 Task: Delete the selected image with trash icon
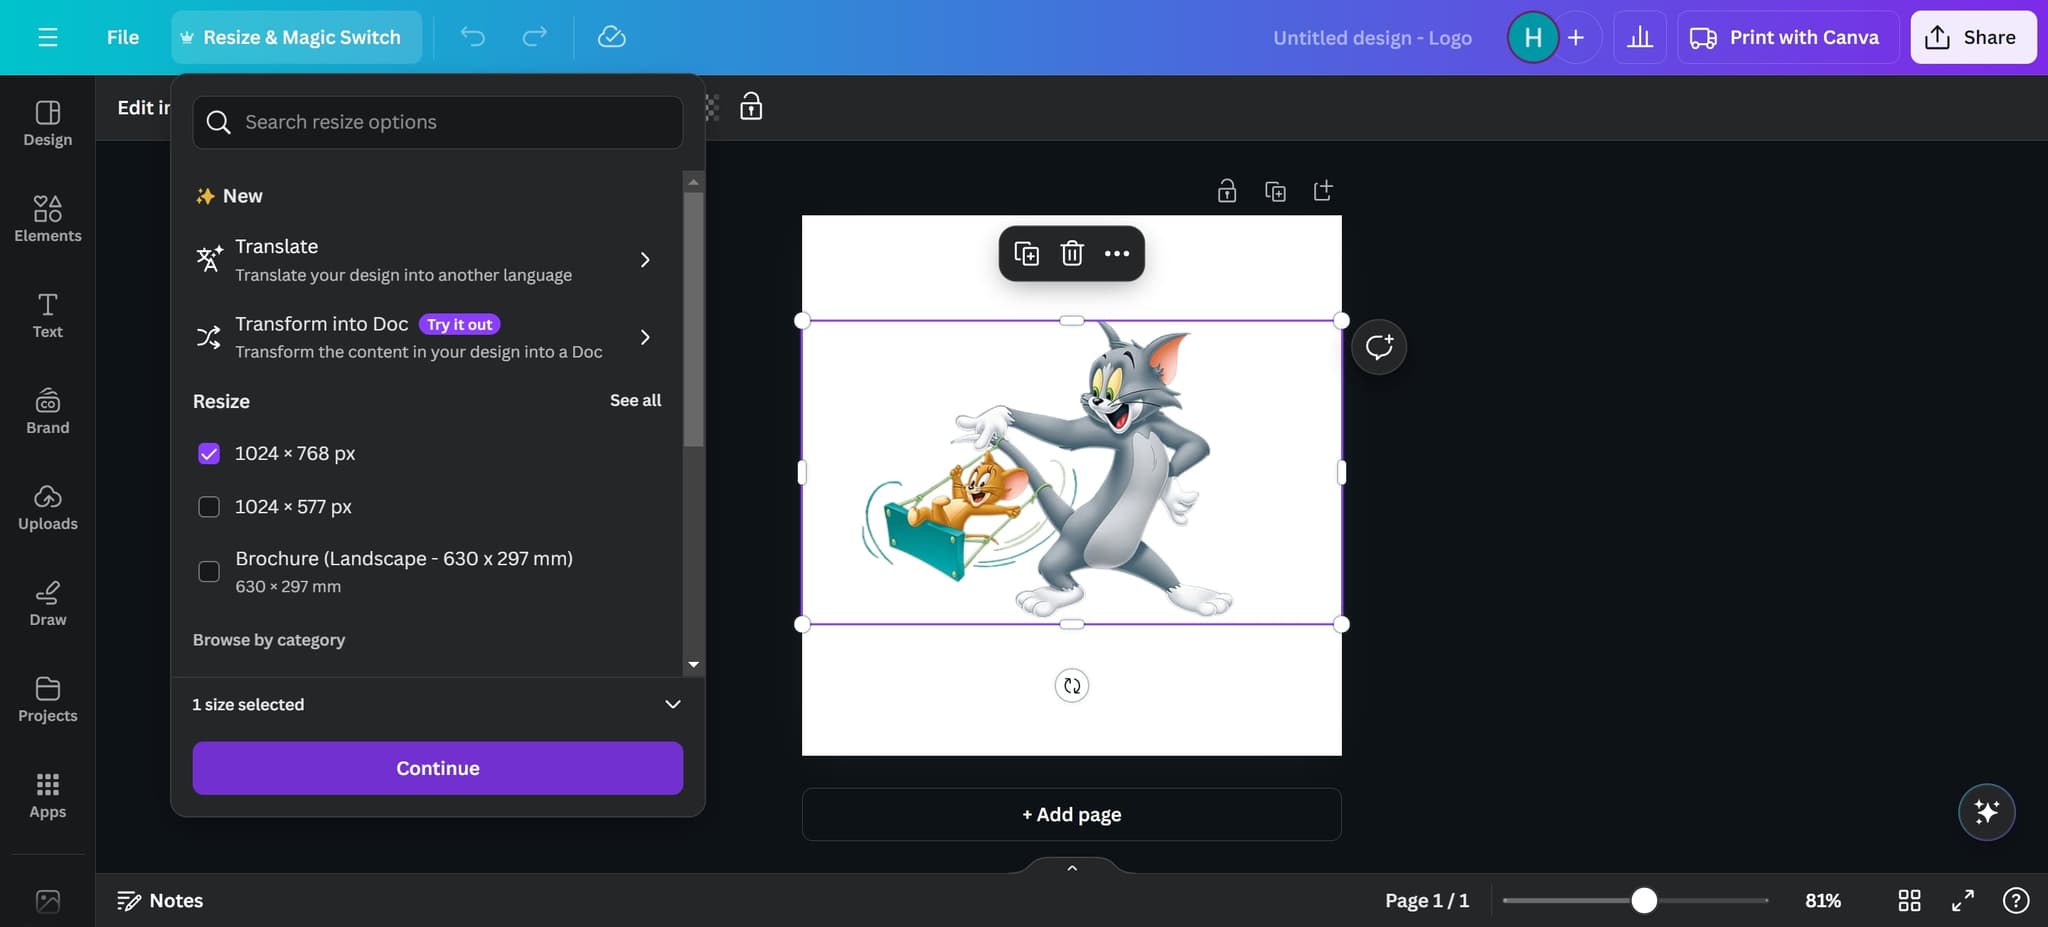click(1072, 253)
